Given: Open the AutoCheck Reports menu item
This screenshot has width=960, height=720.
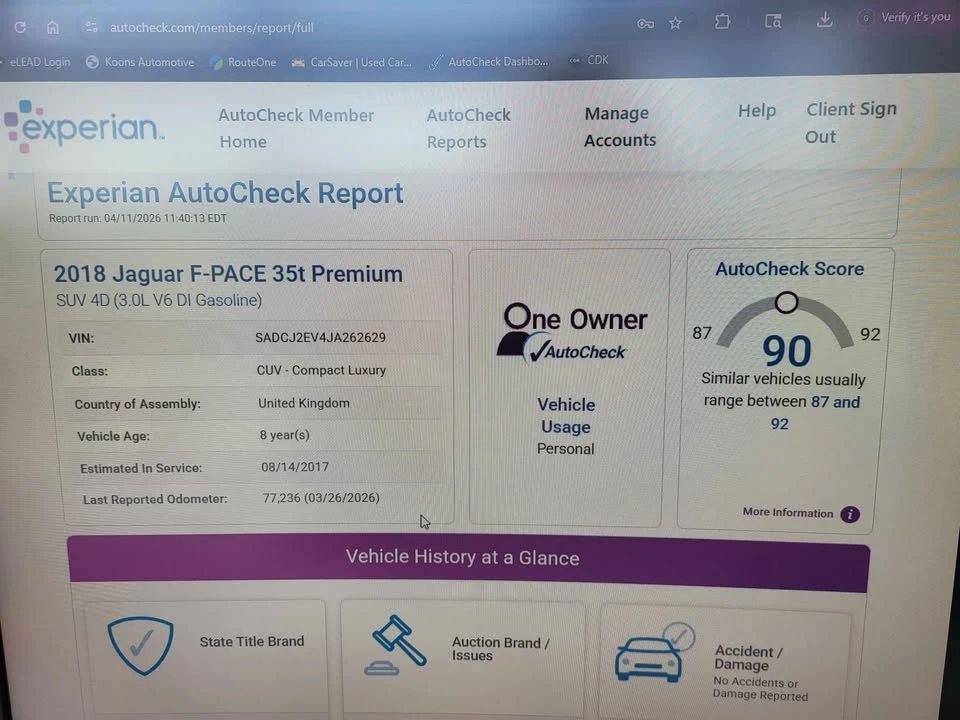Looking at the screenshot, I should pos(468,128).
